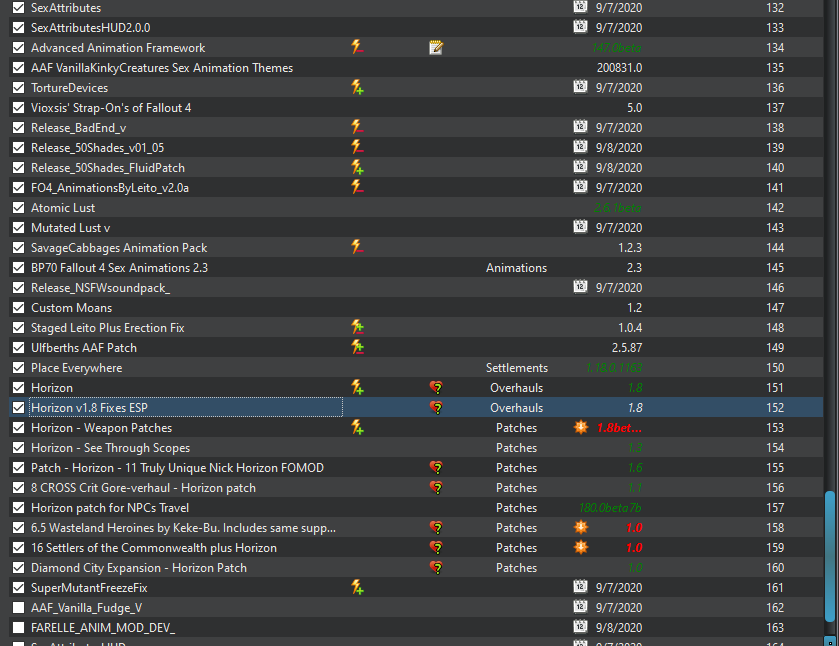Click the update star icon on Wasteland Heroines row

[581, 527]
